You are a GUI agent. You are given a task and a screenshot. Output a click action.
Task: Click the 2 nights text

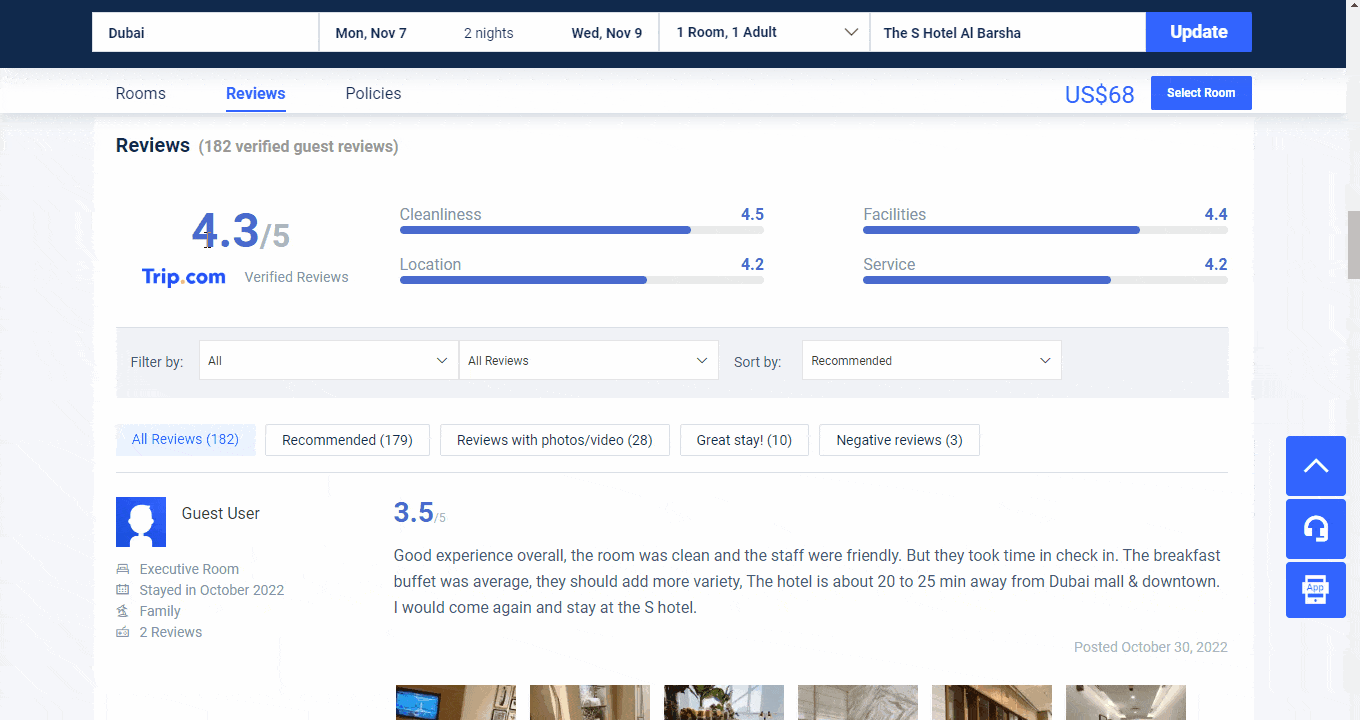point(488,33)
